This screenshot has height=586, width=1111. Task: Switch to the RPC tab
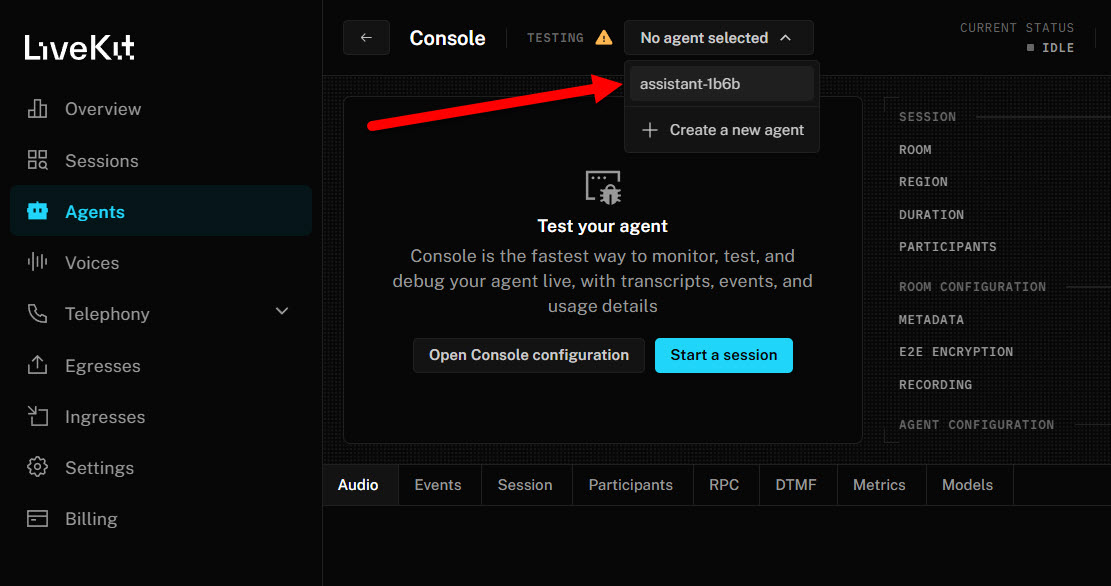pos(724,485)
